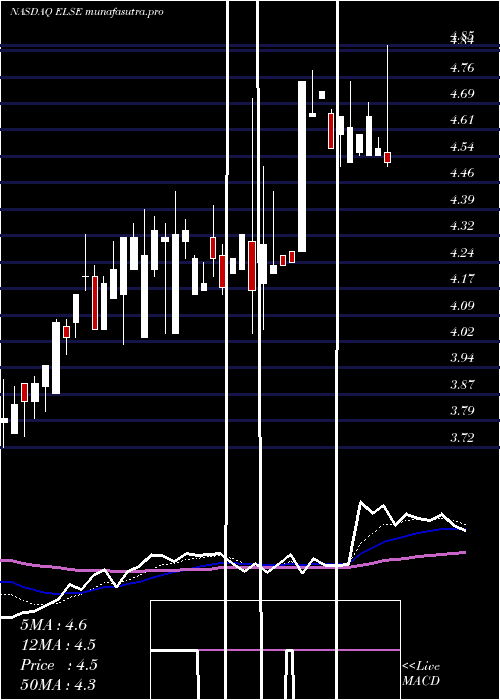
Task: Click the 50MA : 4.3 readout
Action: tap(58, 684)
